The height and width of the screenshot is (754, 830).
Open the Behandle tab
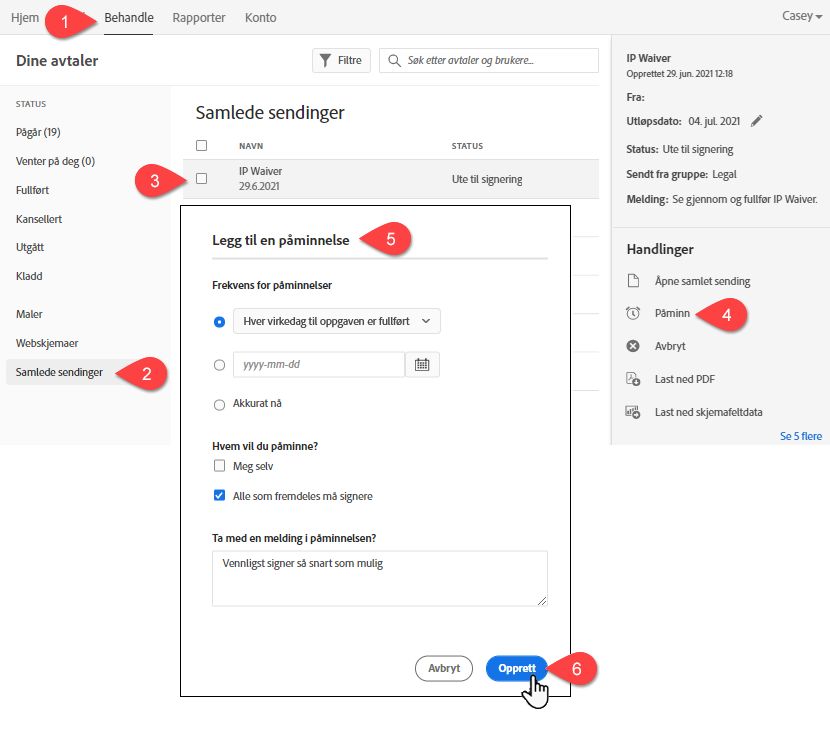(x=129, y=17)
